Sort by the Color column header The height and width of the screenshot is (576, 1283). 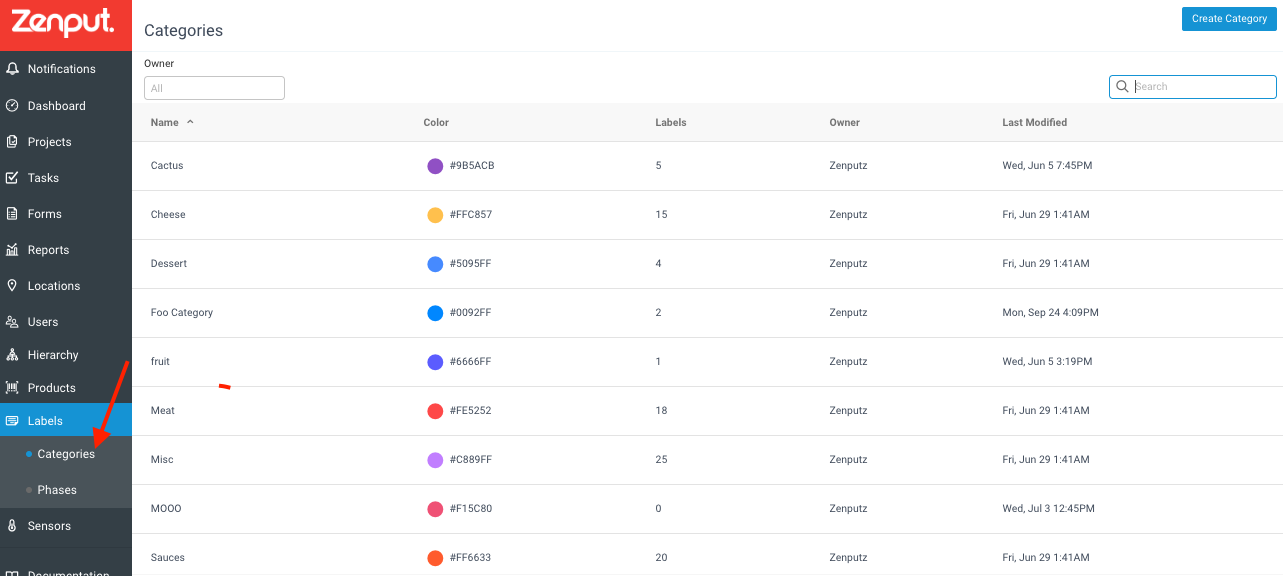click(x=436, y=123)
